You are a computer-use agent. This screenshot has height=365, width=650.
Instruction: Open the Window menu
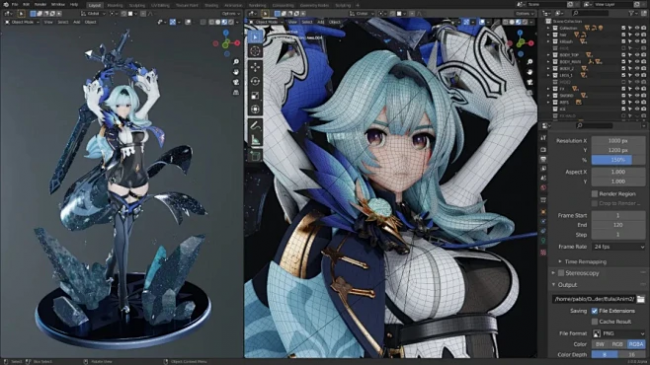point(58,5)
